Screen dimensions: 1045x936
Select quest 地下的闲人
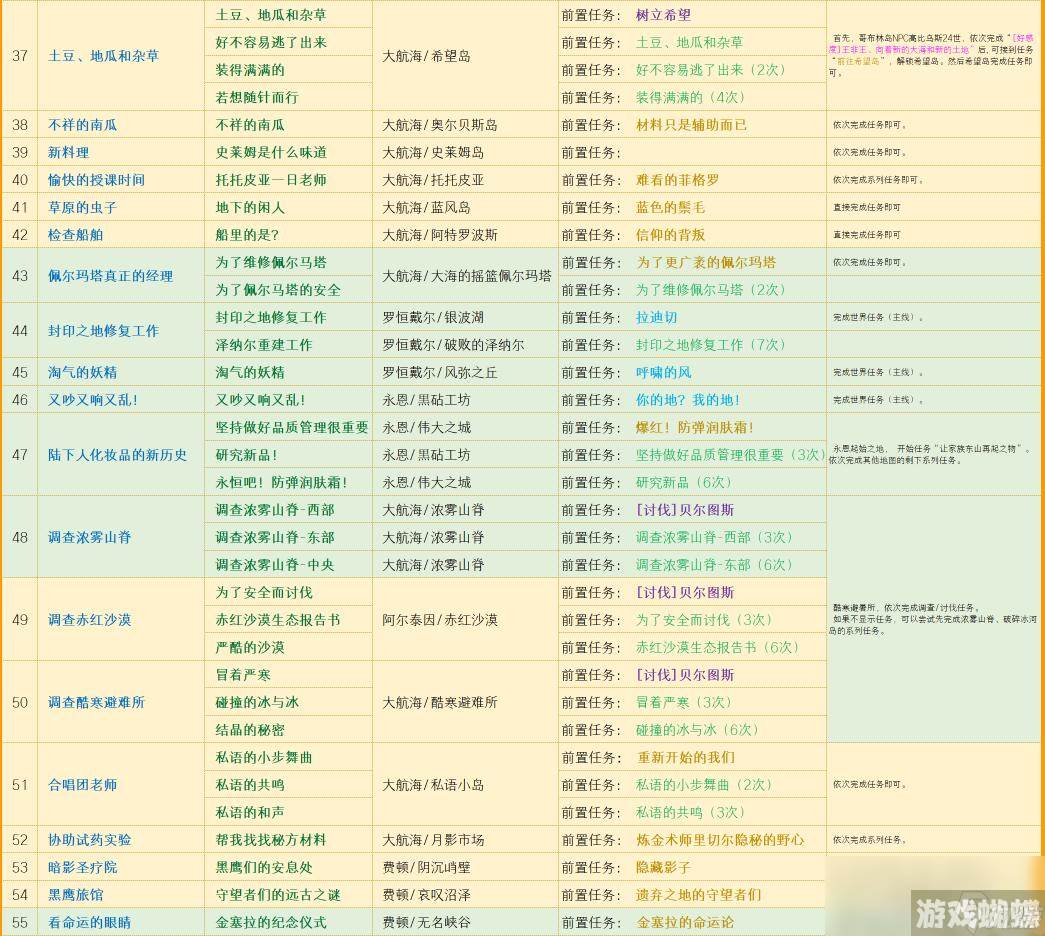coord(250,207)
